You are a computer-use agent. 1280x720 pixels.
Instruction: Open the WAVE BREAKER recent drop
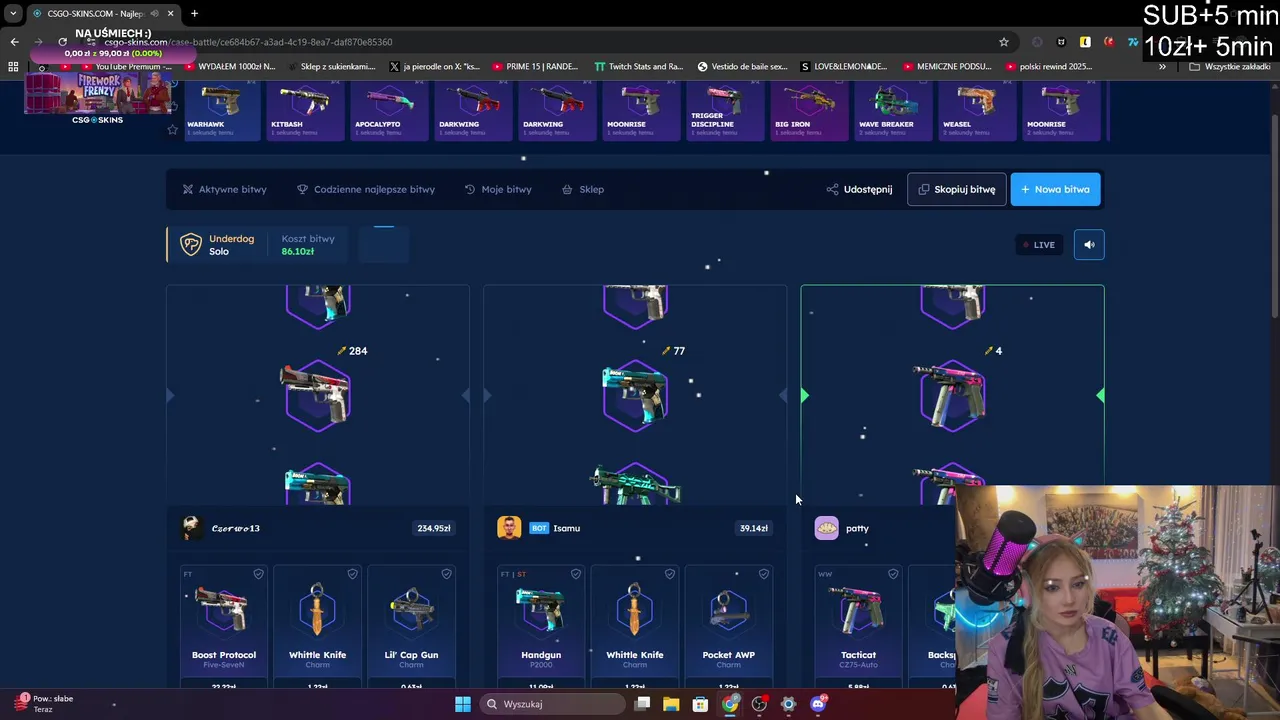[894, 110]
